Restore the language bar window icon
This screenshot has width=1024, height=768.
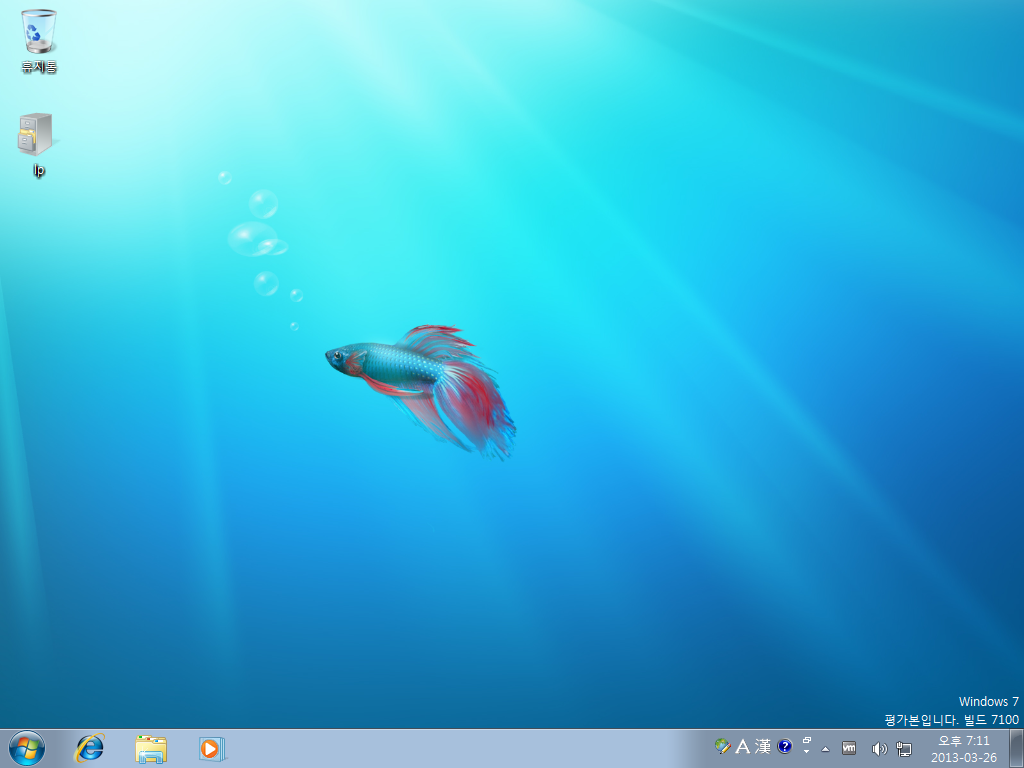(x=807, y=741)
